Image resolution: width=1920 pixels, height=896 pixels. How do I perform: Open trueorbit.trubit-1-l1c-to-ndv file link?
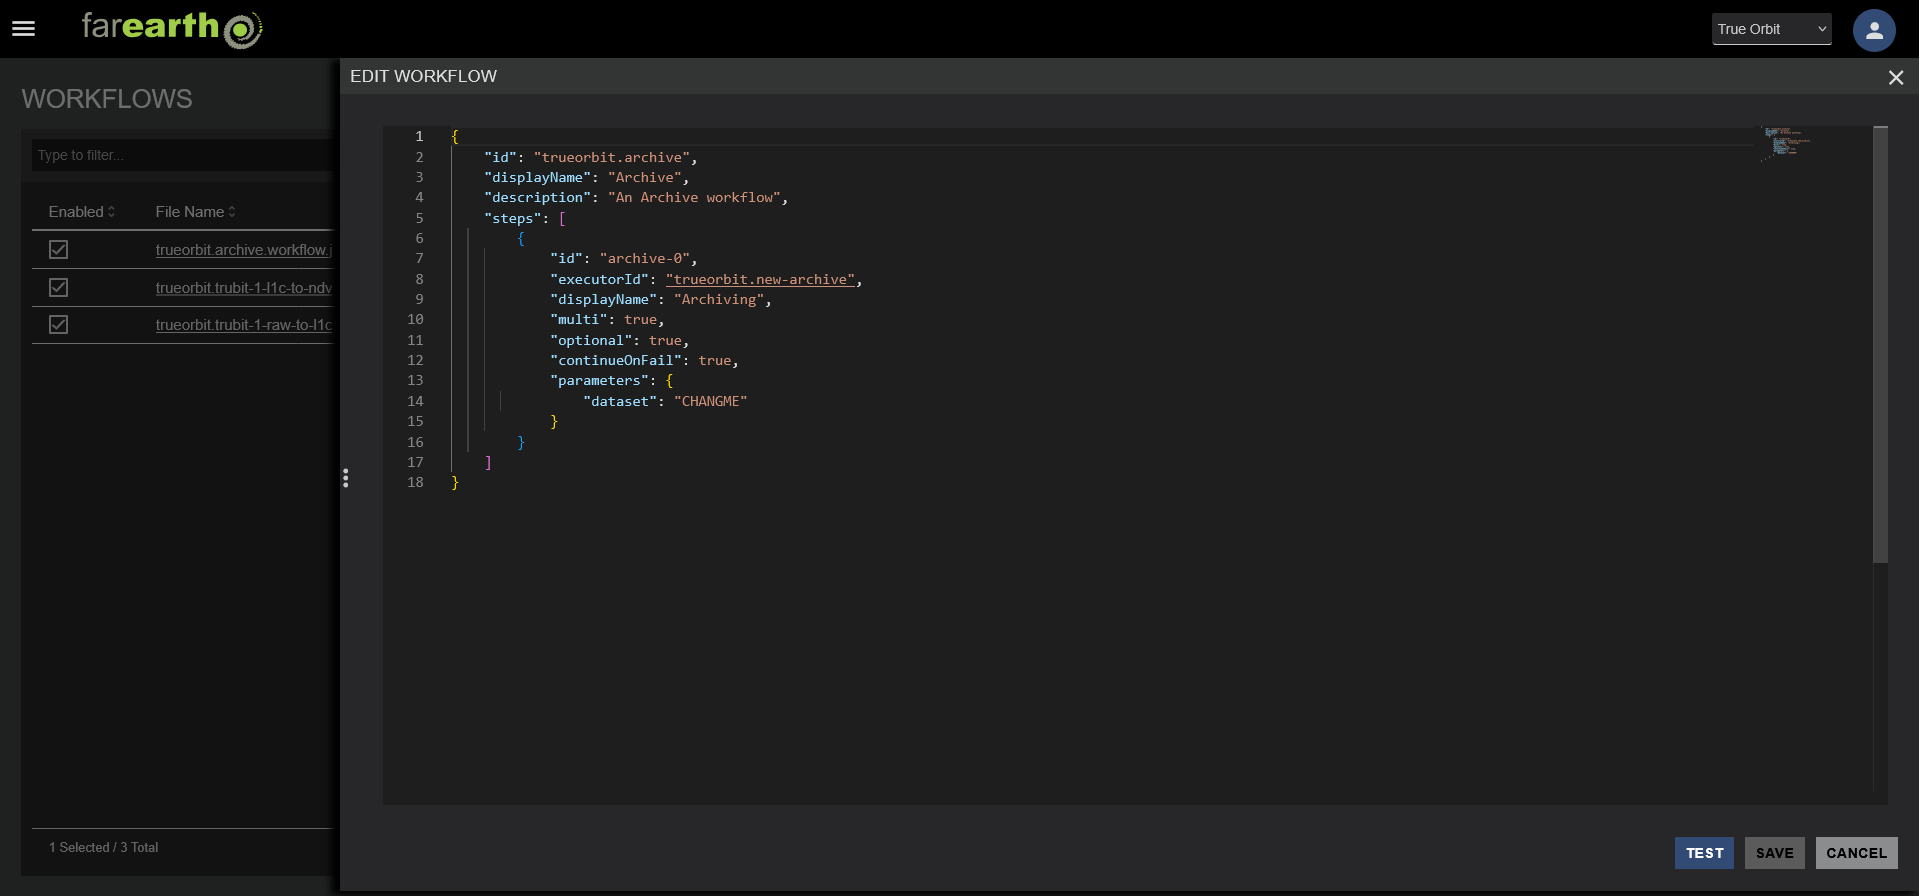click(x=244, y=288)
